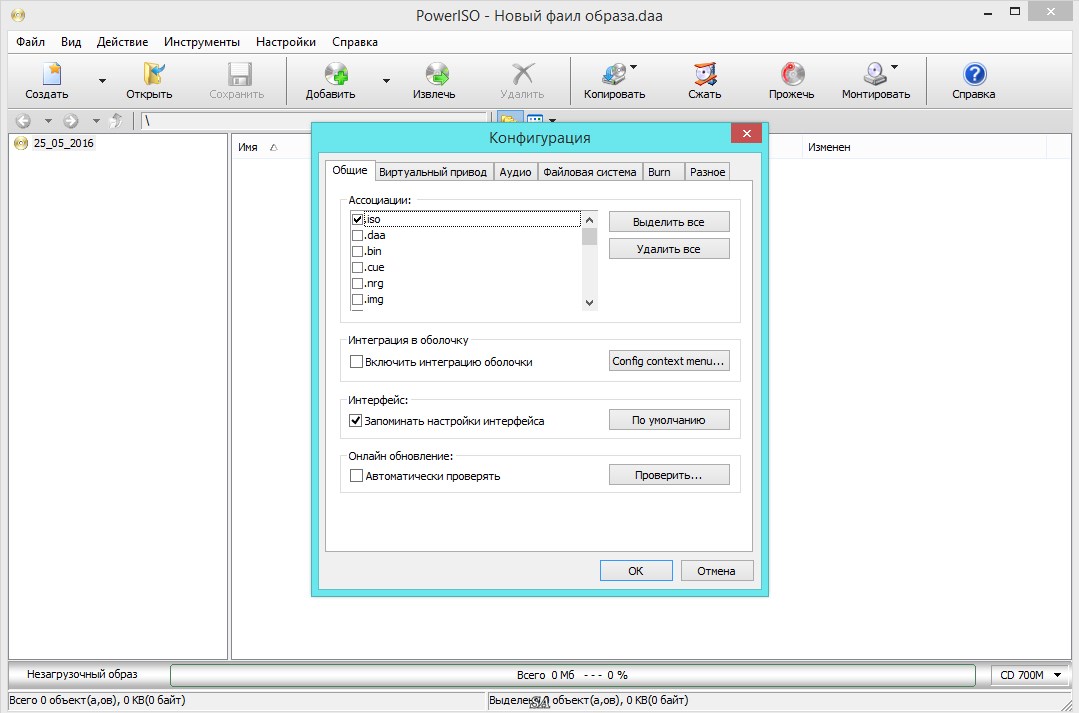
Task: Open the CD 700M media size dropdown
Action: pos(1030,675)
